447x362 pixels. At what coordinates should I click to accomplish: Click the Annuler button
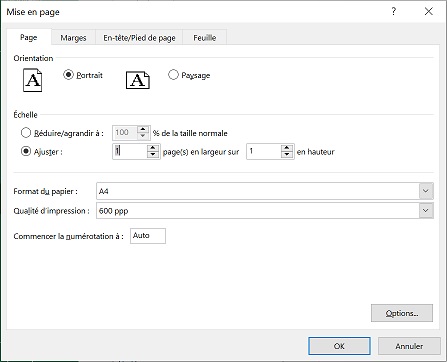click(409, 346)
